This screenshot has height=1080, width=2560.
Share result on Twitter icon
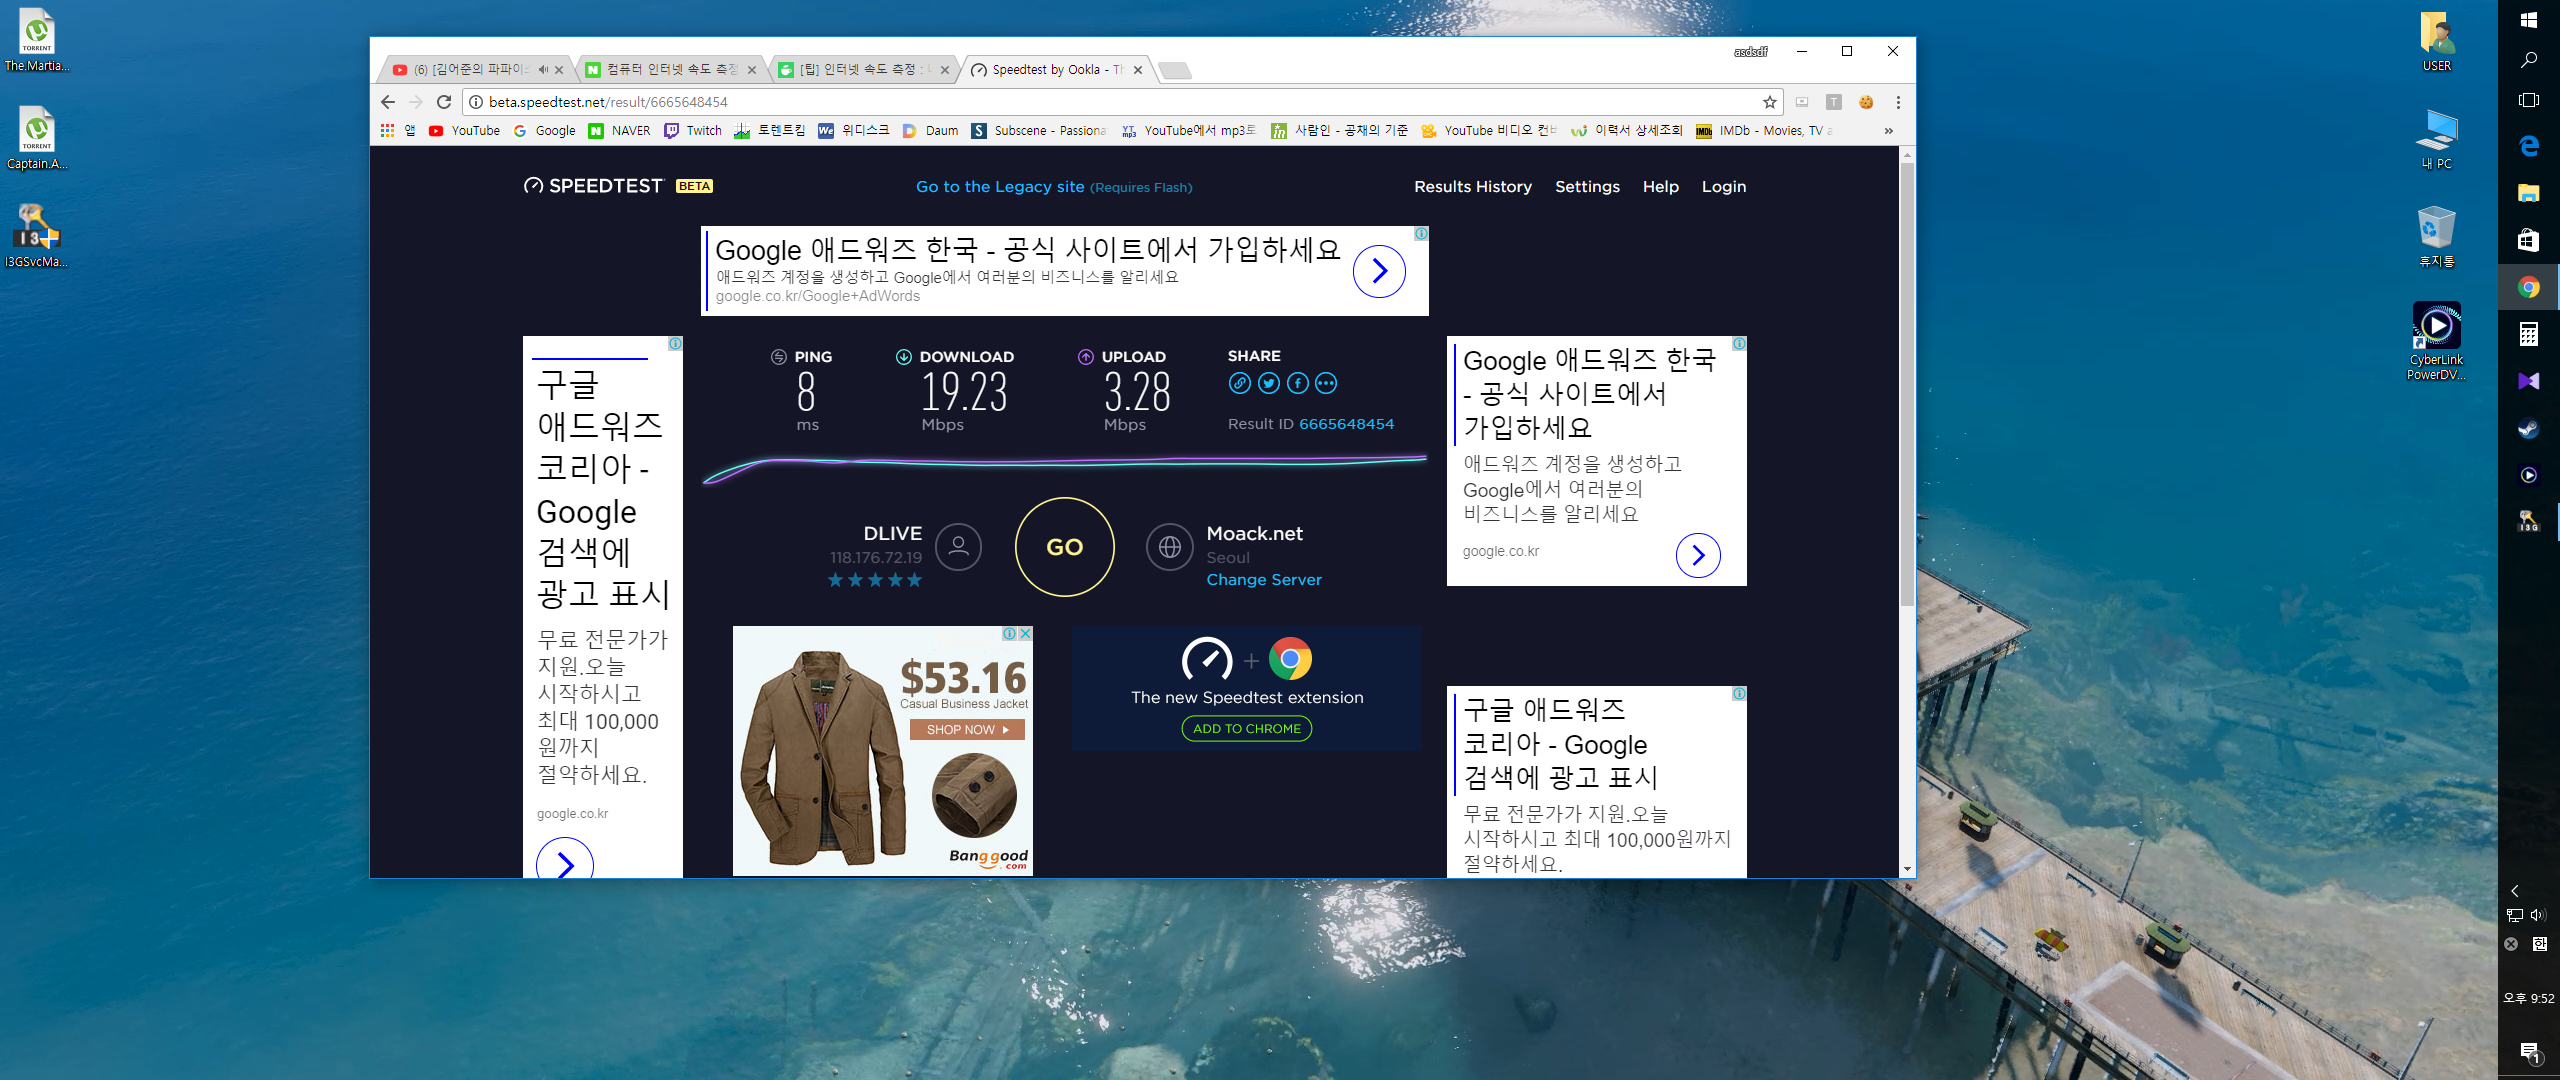tap(1268, 384)
